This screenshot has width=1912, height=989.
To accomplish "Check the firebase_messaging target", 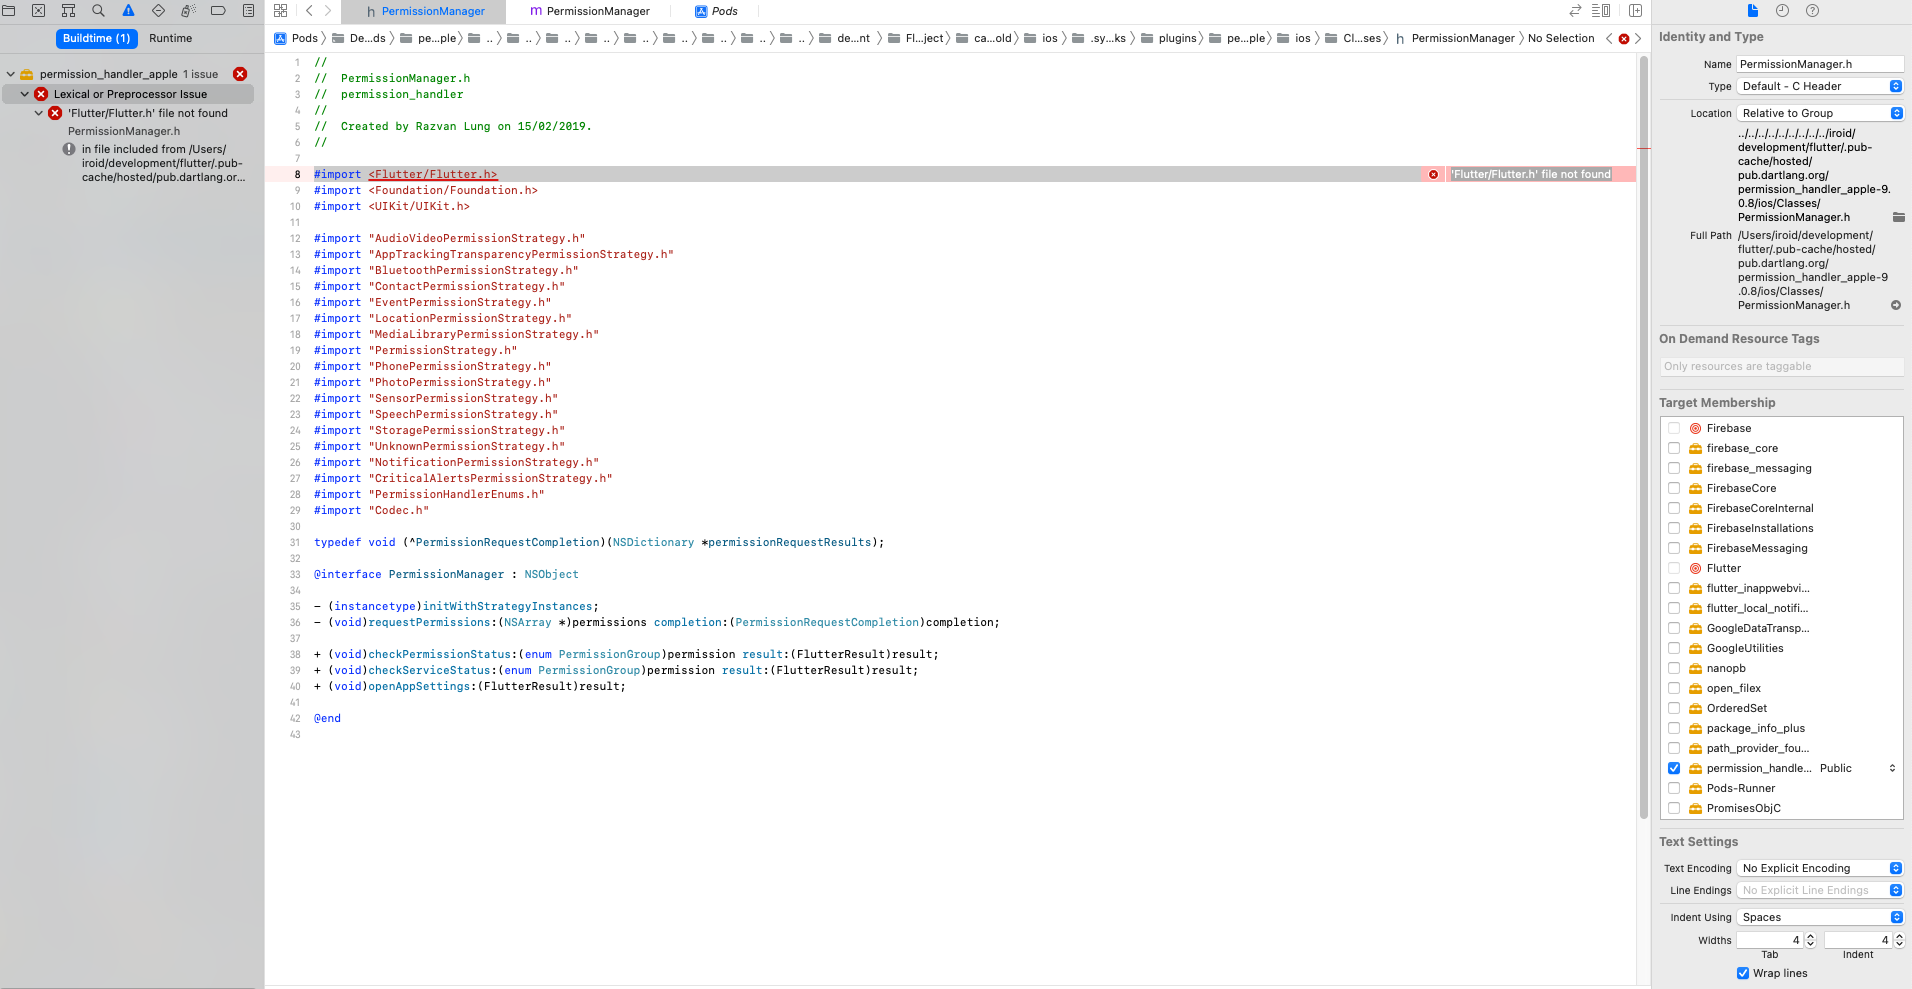I will (x=1674, y=468).
